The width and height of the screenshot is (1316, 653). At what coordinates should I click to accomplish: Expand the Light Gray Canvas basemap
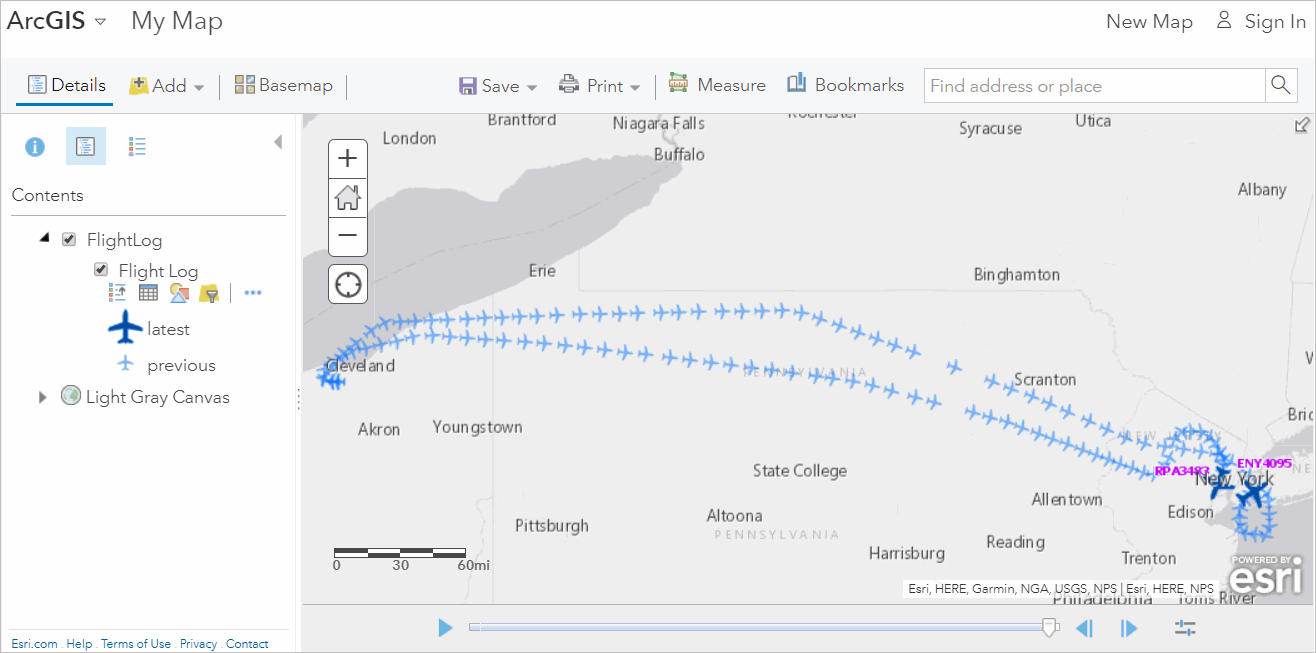pos(43,397)
